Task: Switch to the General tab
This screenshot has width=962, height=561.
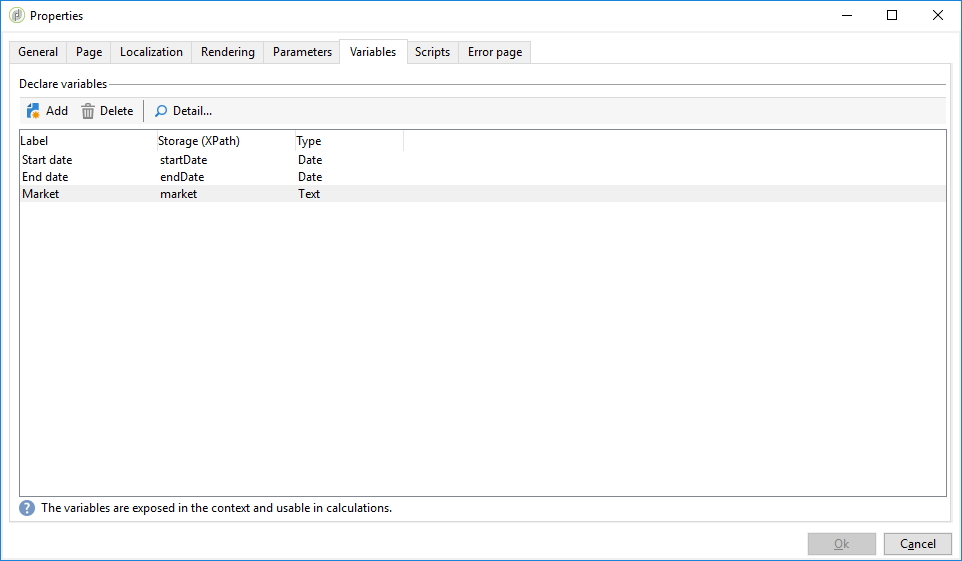Action: click(x=38, y=52)
